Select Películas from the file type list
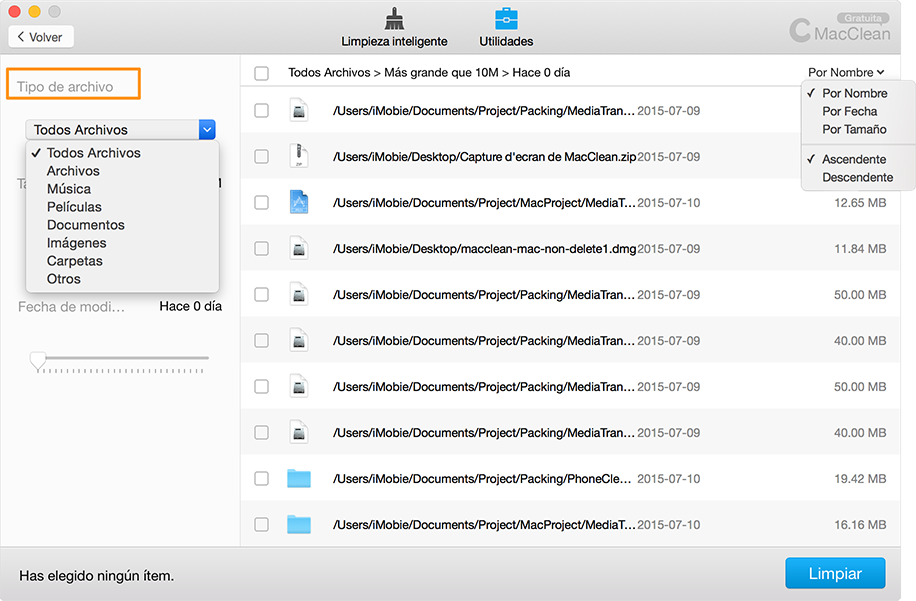 [x=74, y=207]
